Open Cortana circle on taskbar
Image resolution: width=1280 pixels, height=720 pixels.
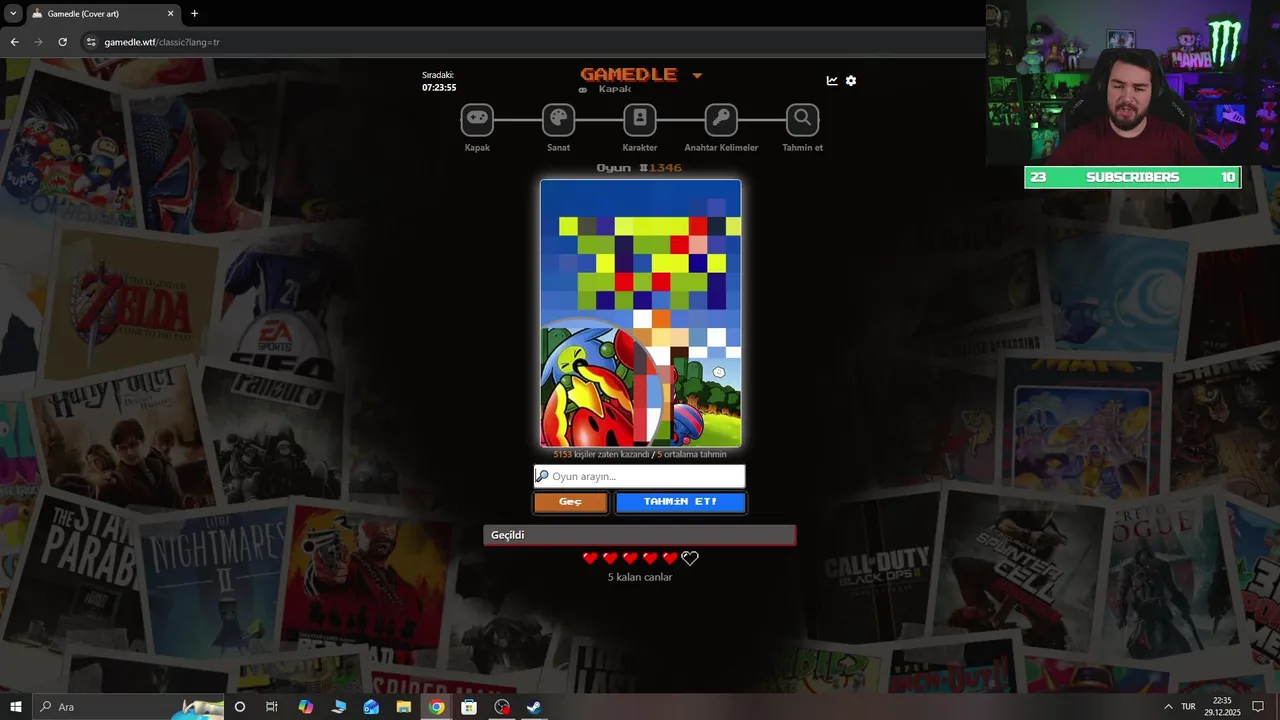pos(240,707)
